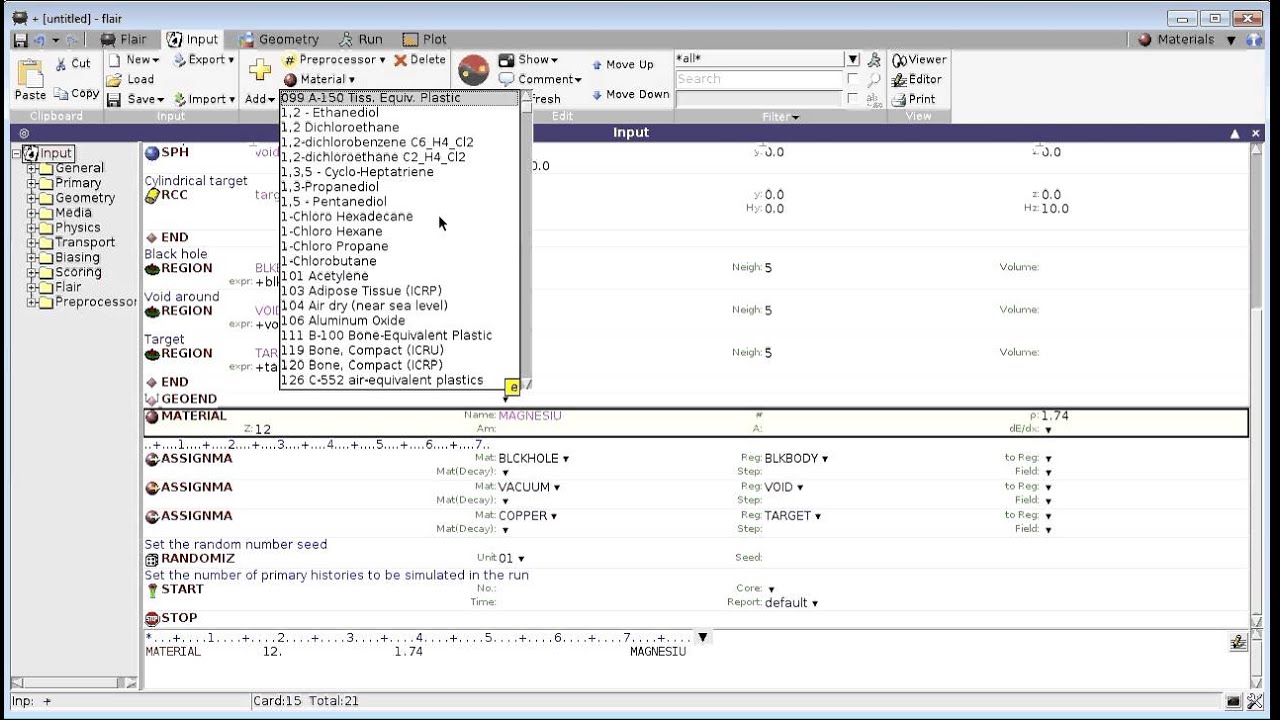Viewport: 1280px width, 720px height.
Task: Click the Z value 12 field
Action: coord(263,430)
